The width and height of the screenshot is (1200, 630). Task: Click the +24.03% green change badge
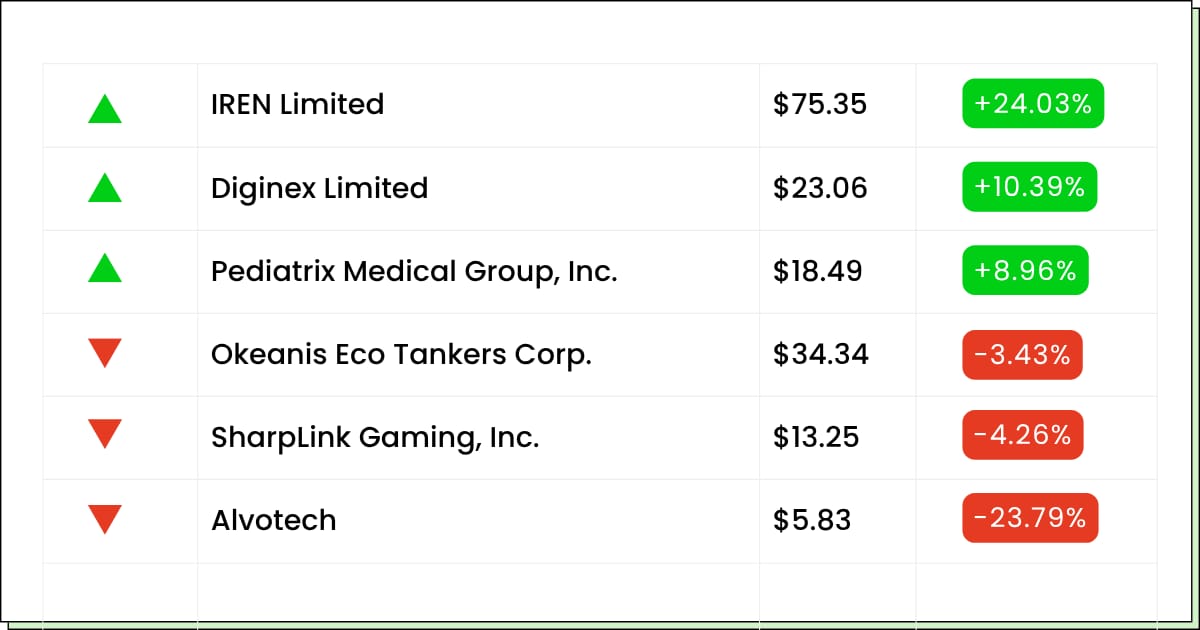[x=1033, y=104]
